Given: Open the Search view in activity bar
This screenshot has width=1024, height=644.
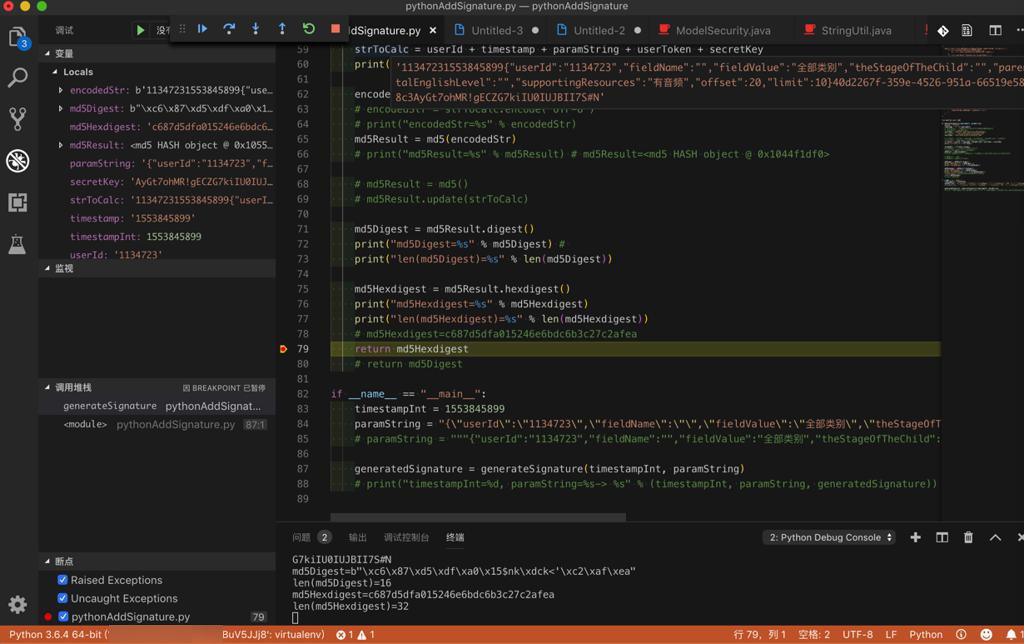Looking at the screenshot, I should click(18, 78).
